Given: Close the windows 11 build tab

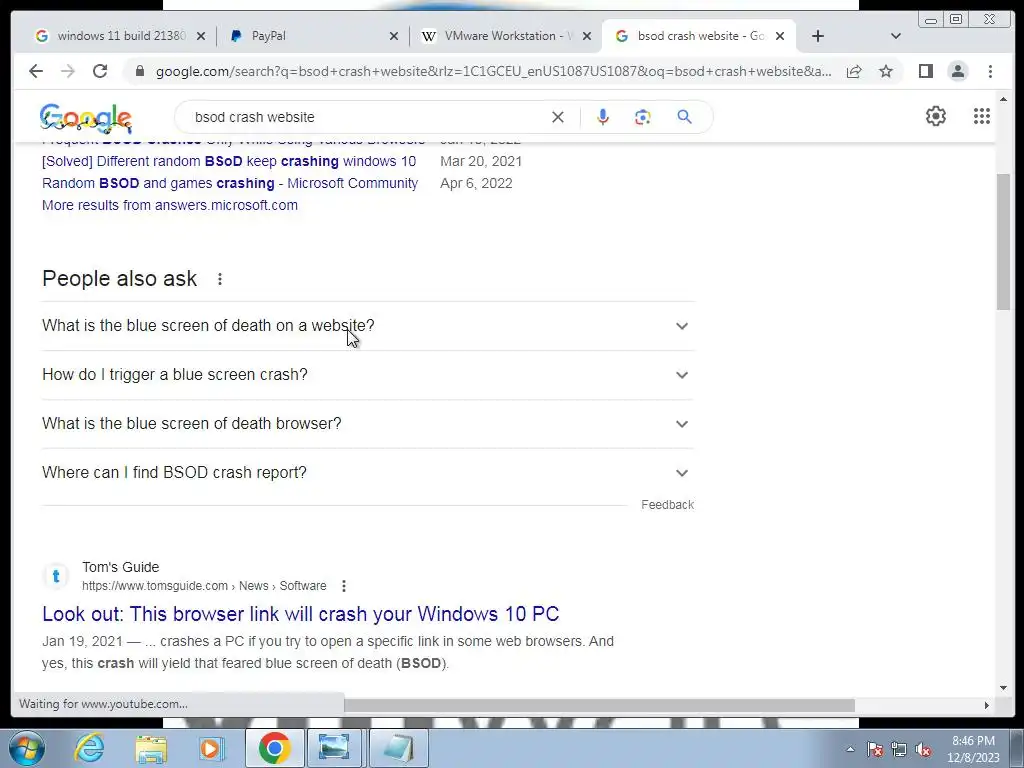Looking at the screenshot, I should pos(201,37).
